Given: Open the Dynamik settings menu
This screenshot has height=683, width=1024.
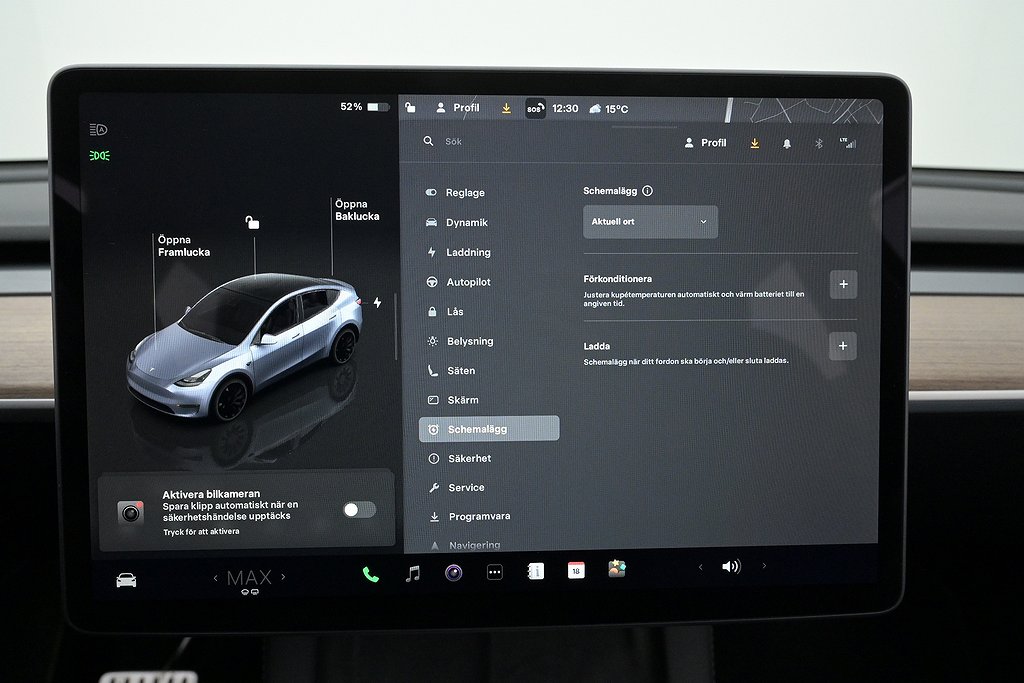Looking at the screenshot, I should point(456,223).
